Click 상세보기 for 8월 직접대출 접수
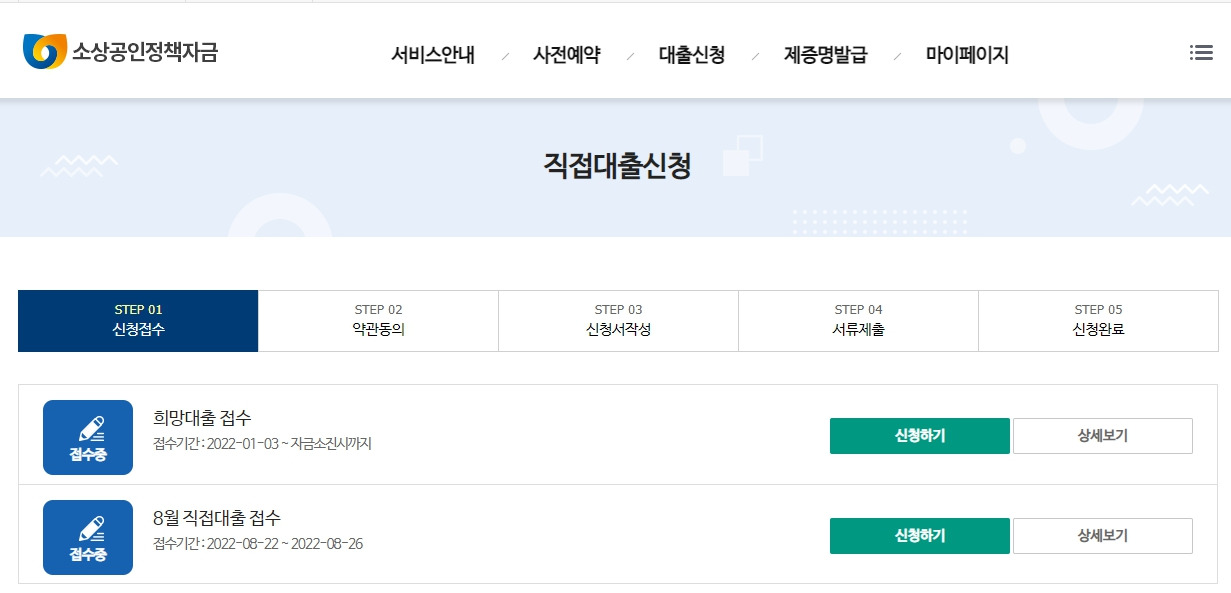Screen dimensions: 1231x593 tap(1103, 536)
